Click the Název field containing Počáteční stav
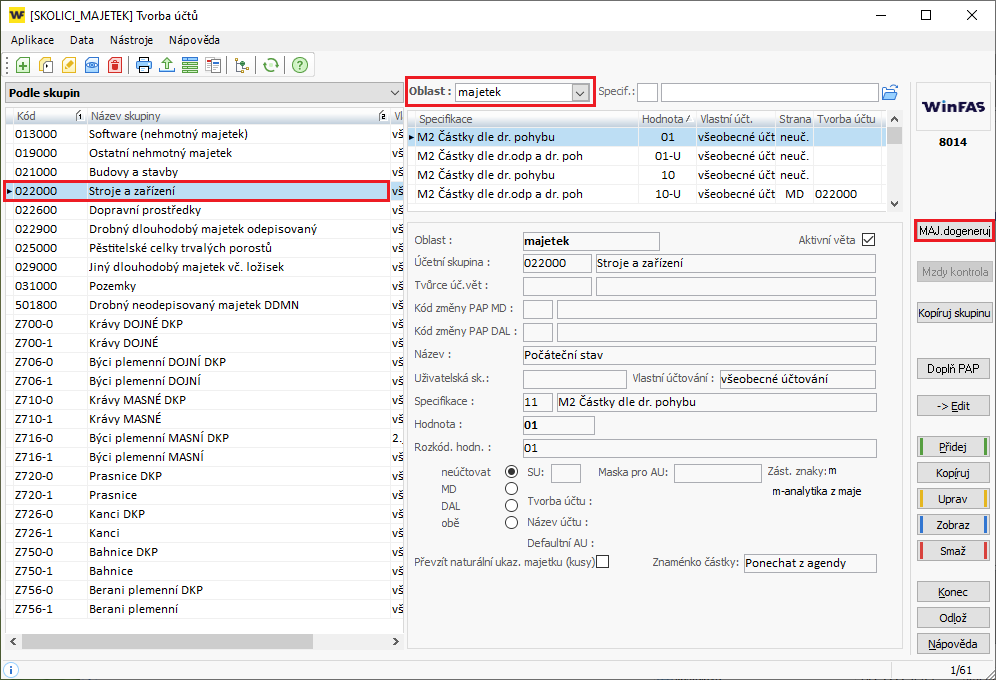996x680 pixels. click(699, 356)
